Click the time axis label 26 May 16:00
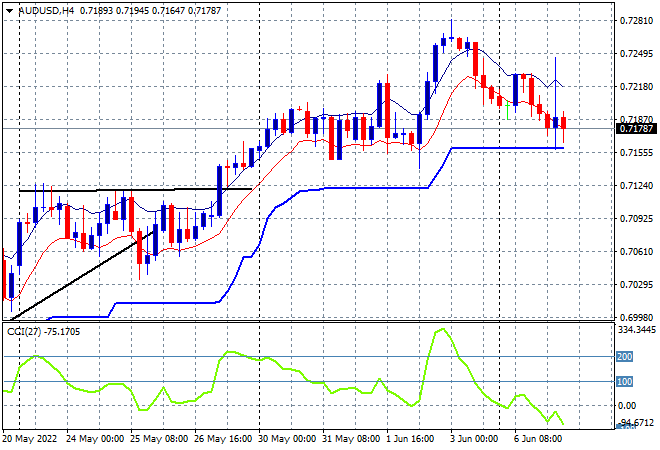Viewport: 660px width, 450px height. tap(223, 439)
